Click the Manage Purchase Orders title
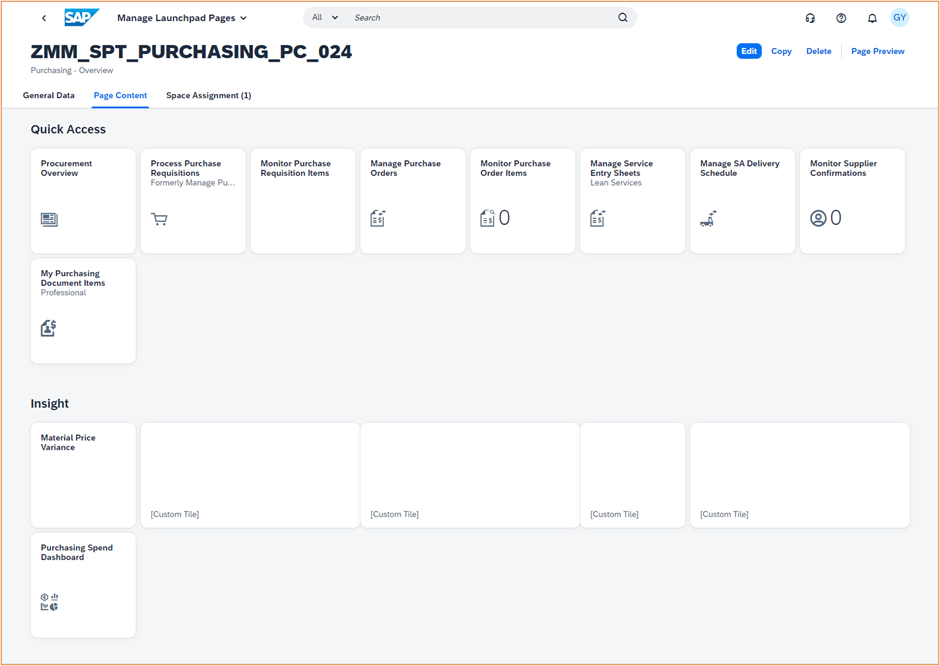Viewport: 940px width, 666px height. (x=405, y=168)
